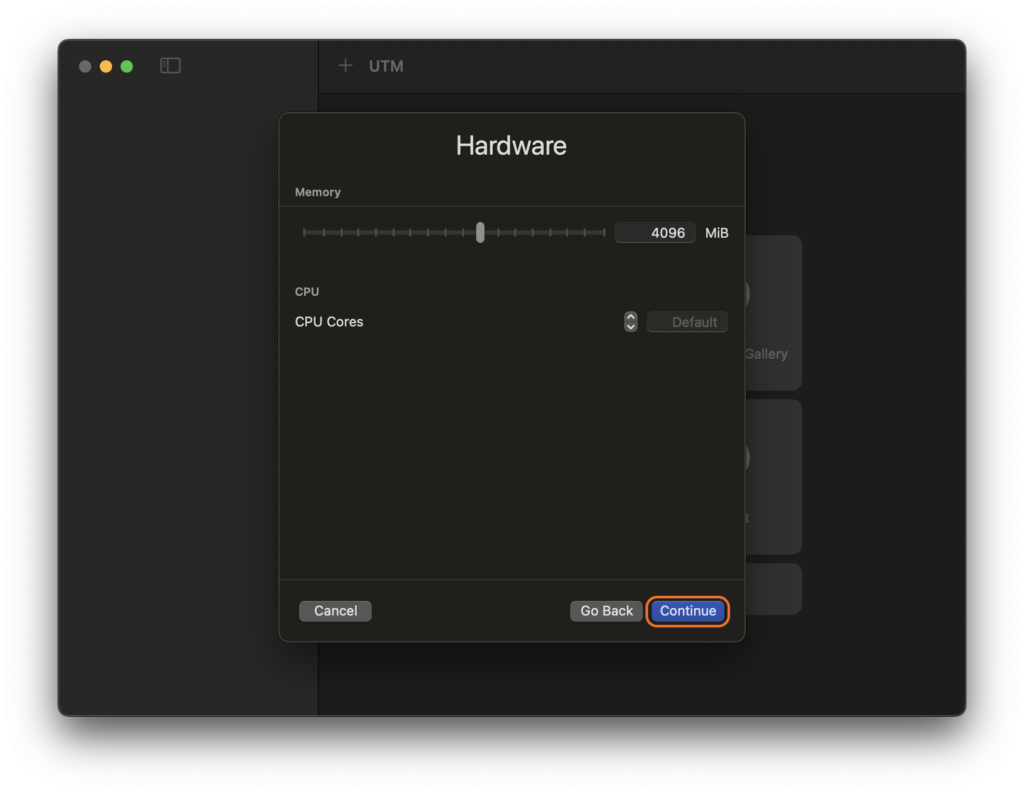Viewport: 1024px width, 793px height.
Task: Click the Continue button
Action: click(x=688, y=611)
